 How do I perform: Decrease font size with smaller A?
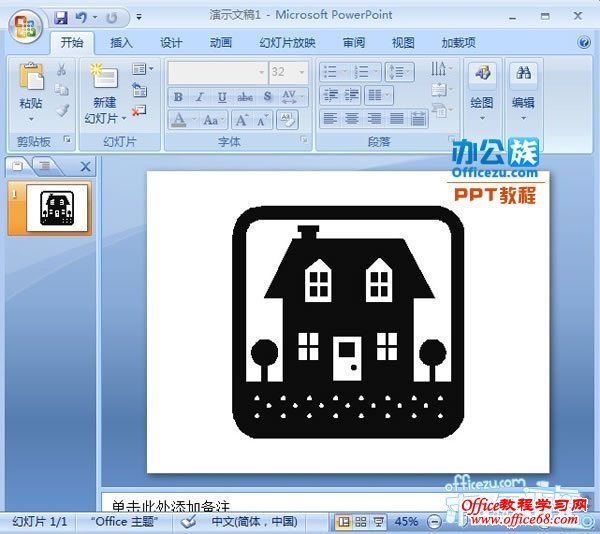tap(262, 120)
